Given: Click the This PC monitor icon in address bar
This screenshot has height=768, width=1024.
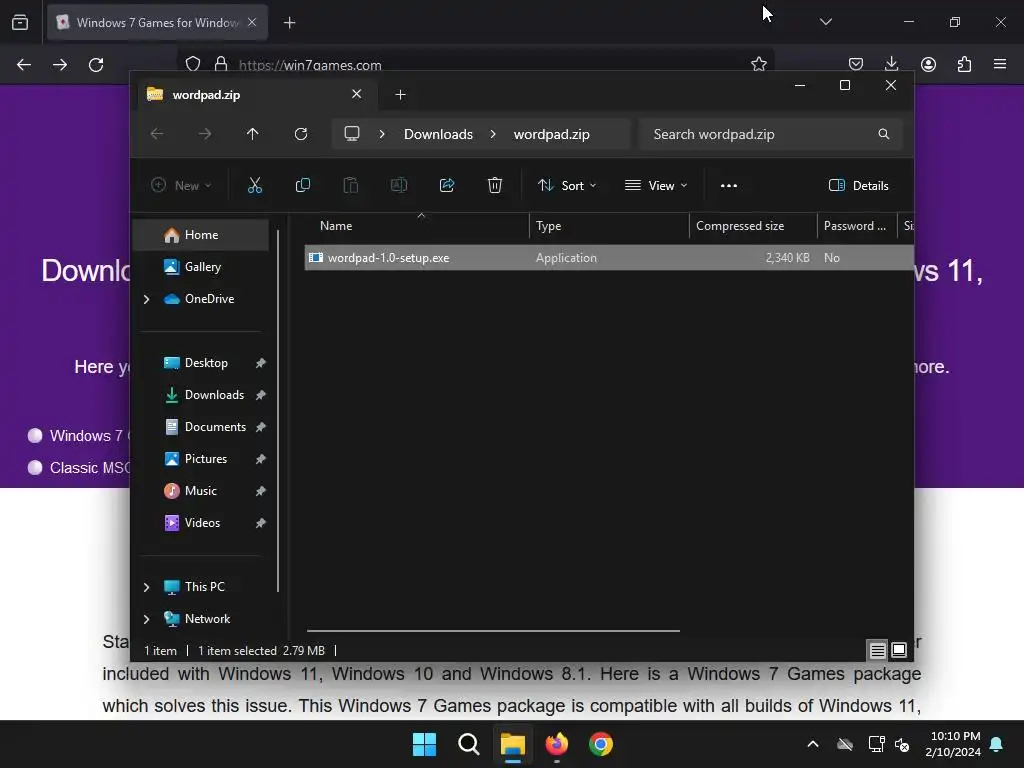Looking at the screenshot, I should pyautogui.click(x=352, y=134).
